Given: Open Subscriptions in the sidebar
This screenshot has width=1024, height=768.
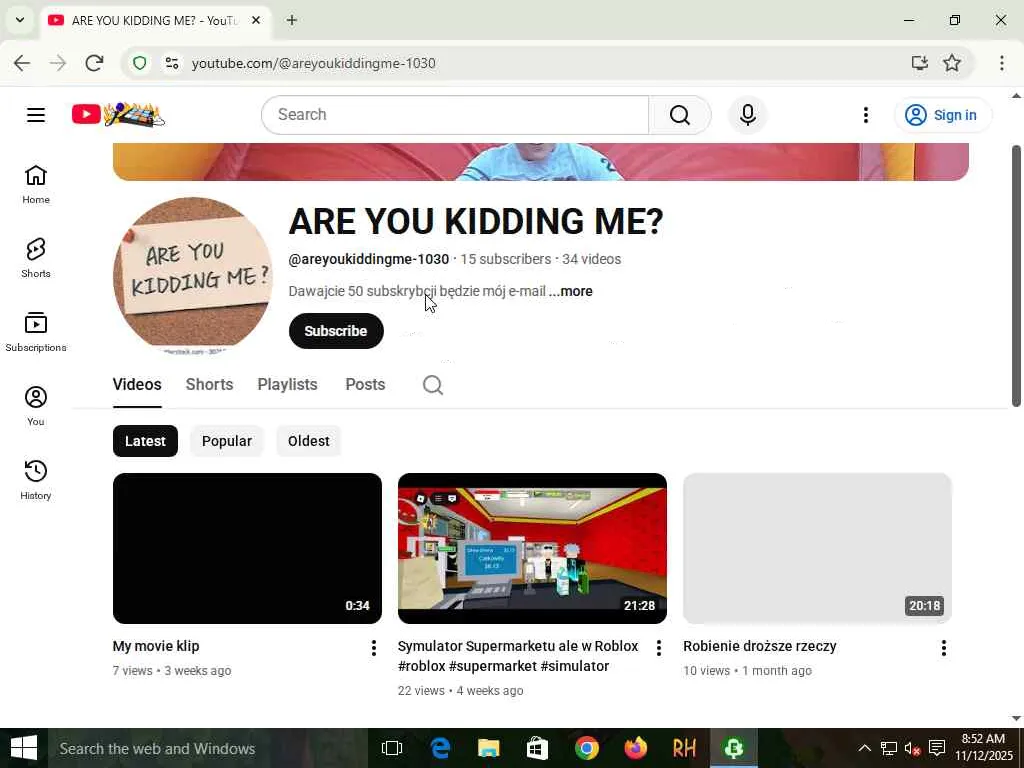Looking at the screenshot, I should [36, 332].
